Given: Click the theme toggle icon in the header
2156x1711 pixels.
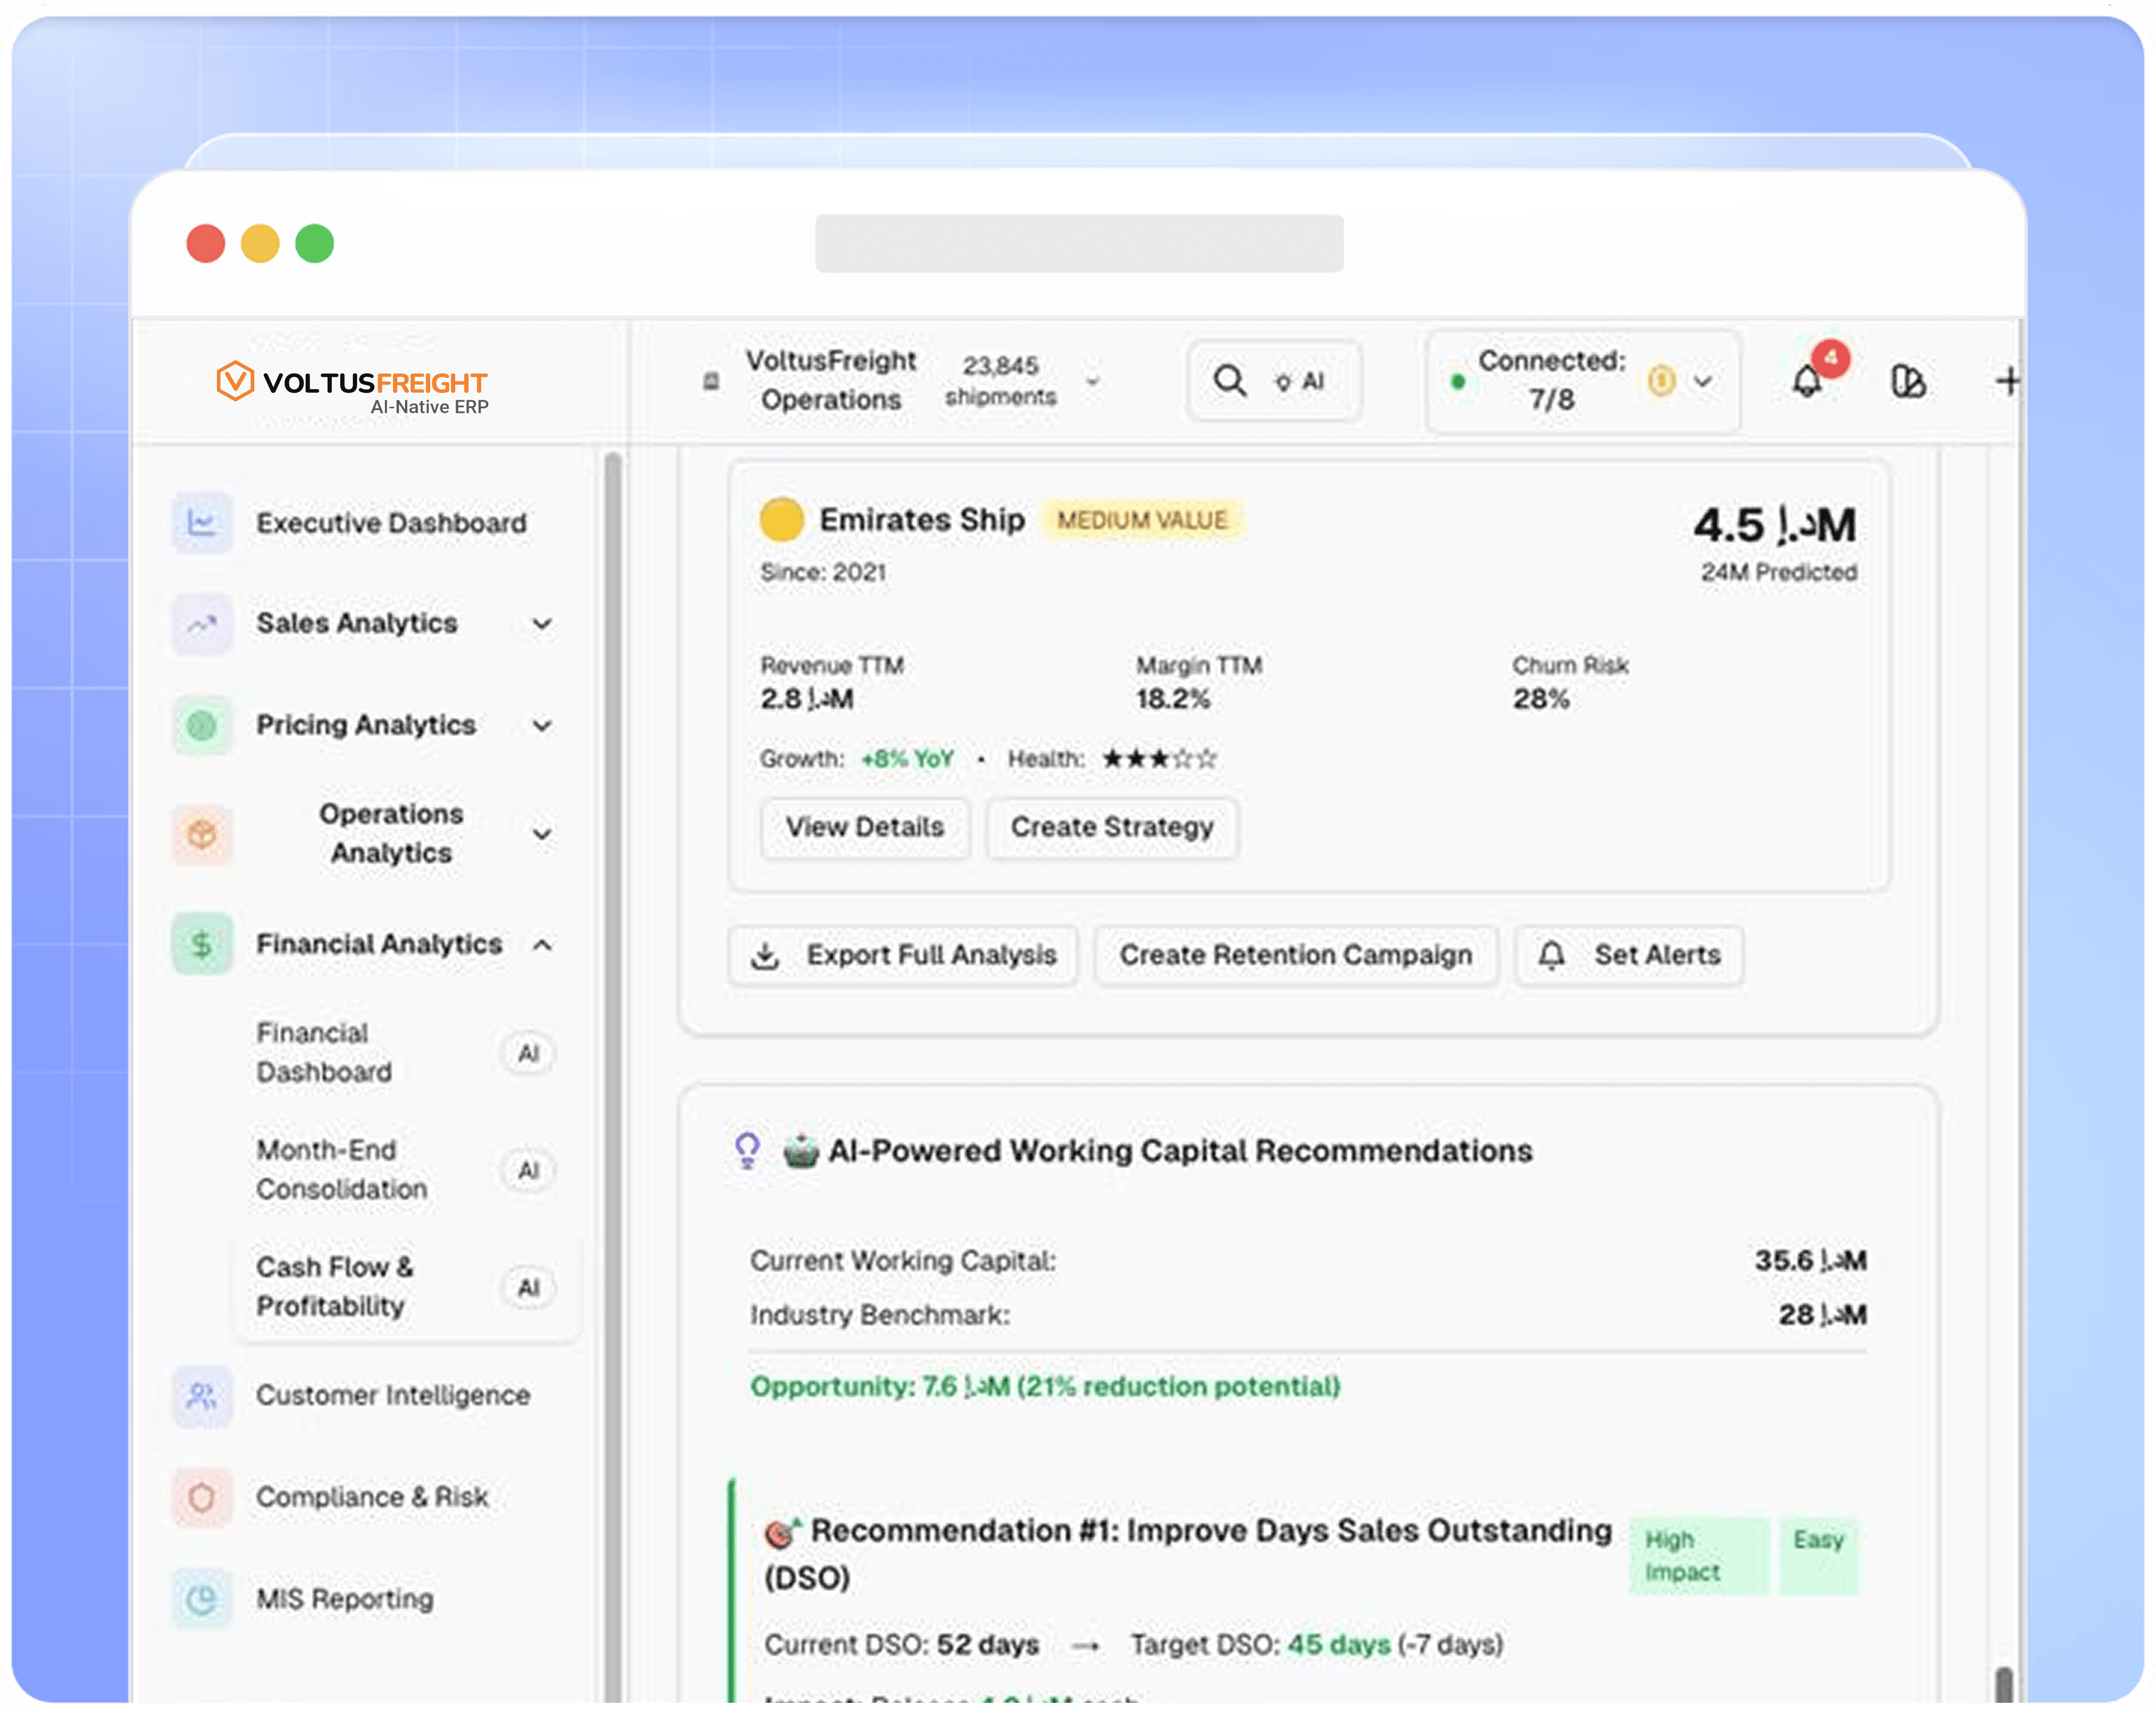Looking at the screenshot, I should click(x=1907, y=381).
